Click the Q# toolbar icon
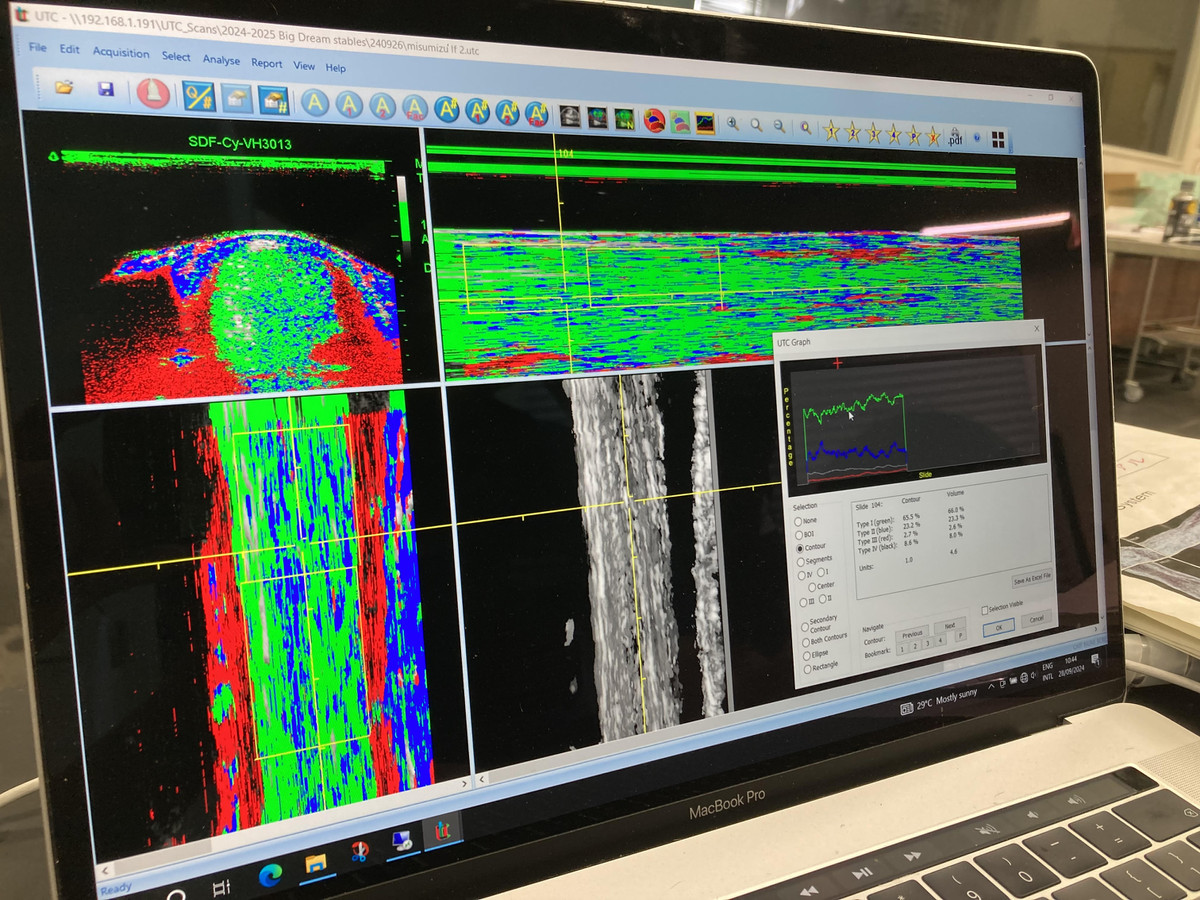The height and width of the screenshot is (900, 1200). pyautogui.click(x=198, y=96)
